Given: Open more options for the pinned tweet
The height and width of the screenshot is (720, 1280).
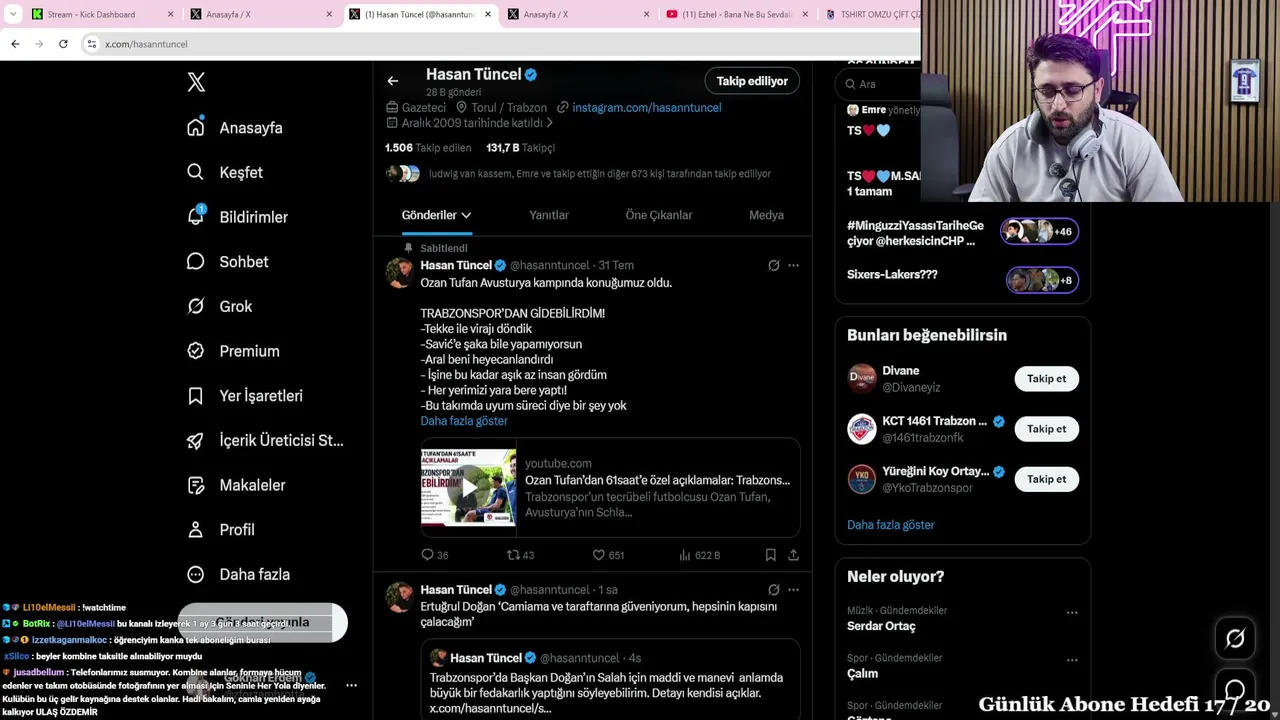Looking at the screenshot, I should point(793,265).
